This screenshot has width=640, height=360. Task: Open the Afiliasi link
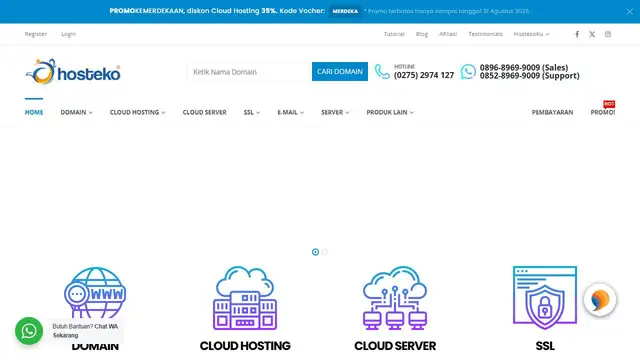pos(448,34)
